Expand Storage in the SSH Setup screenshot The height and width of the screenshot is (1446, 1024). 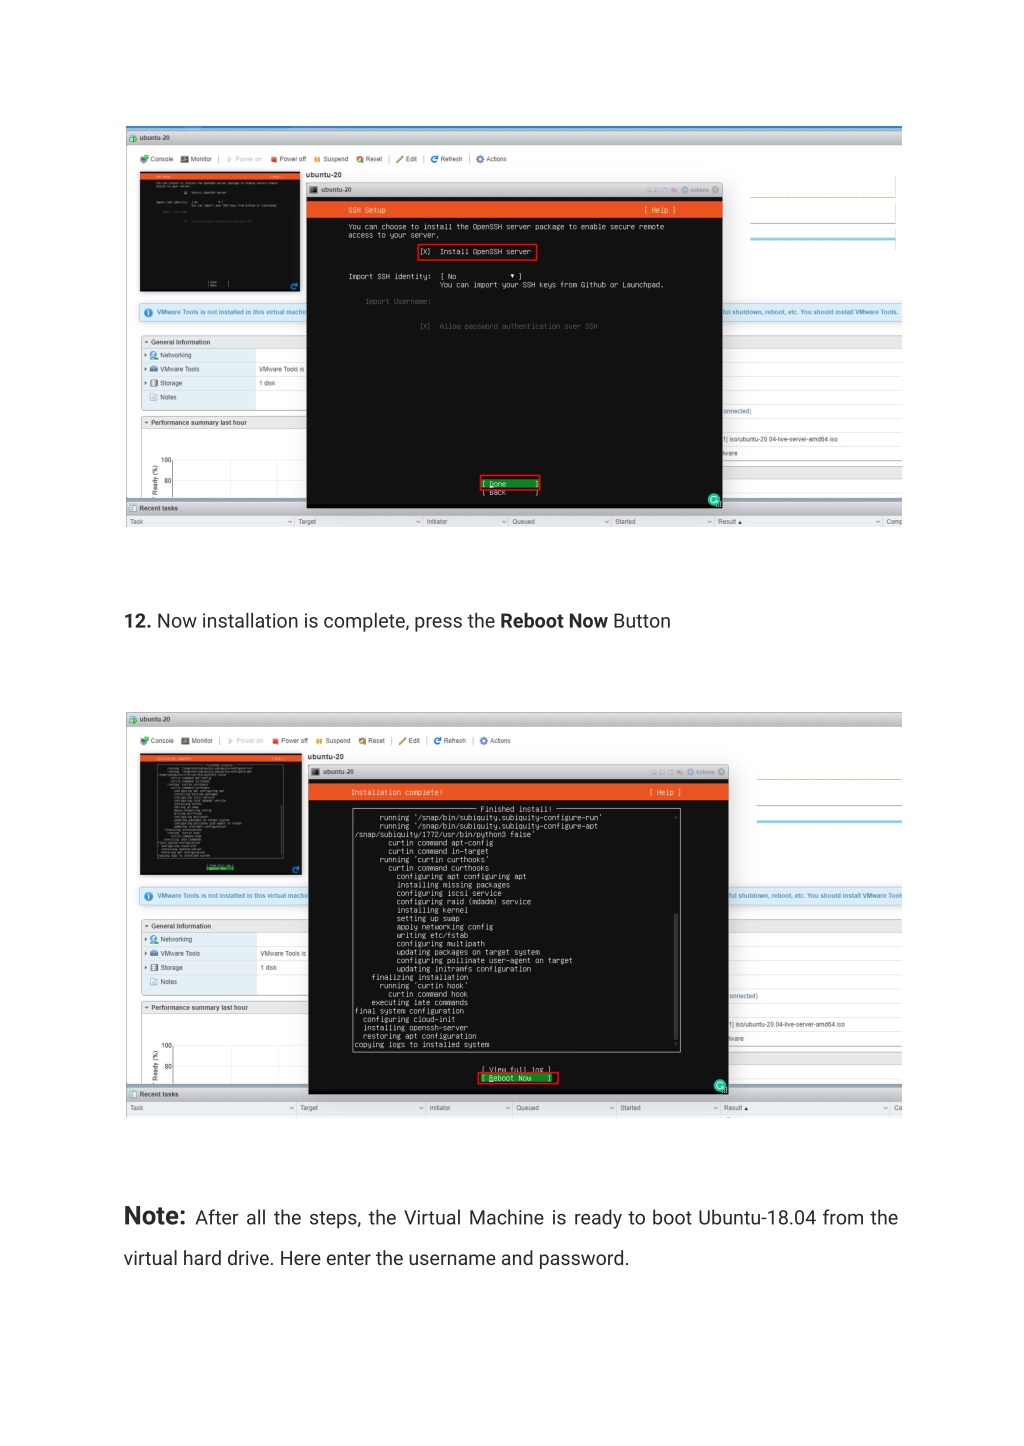(146, 383)
